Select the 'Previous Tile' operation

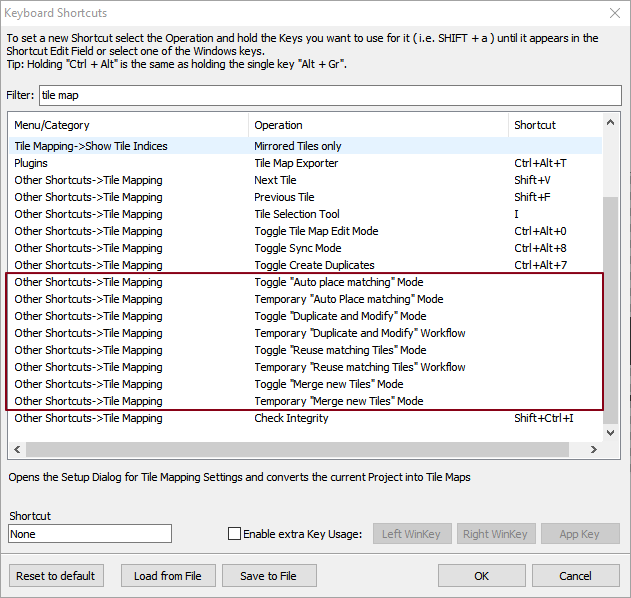click(305, 197)
